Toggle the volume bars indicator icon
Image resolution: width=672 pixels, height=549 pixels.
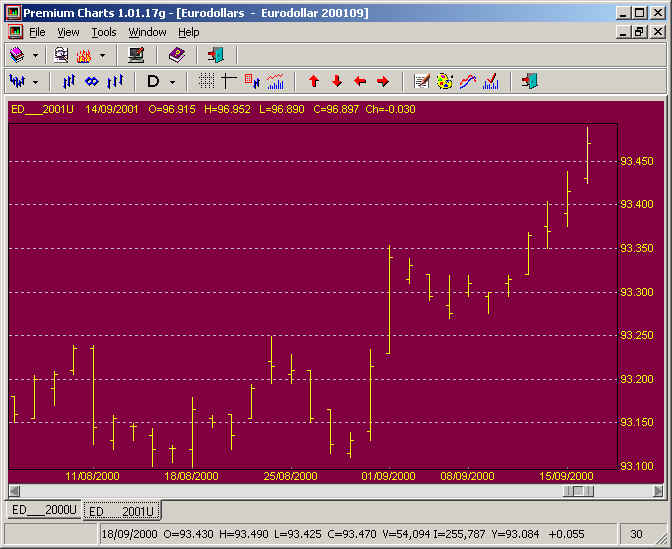pos(275,81)
